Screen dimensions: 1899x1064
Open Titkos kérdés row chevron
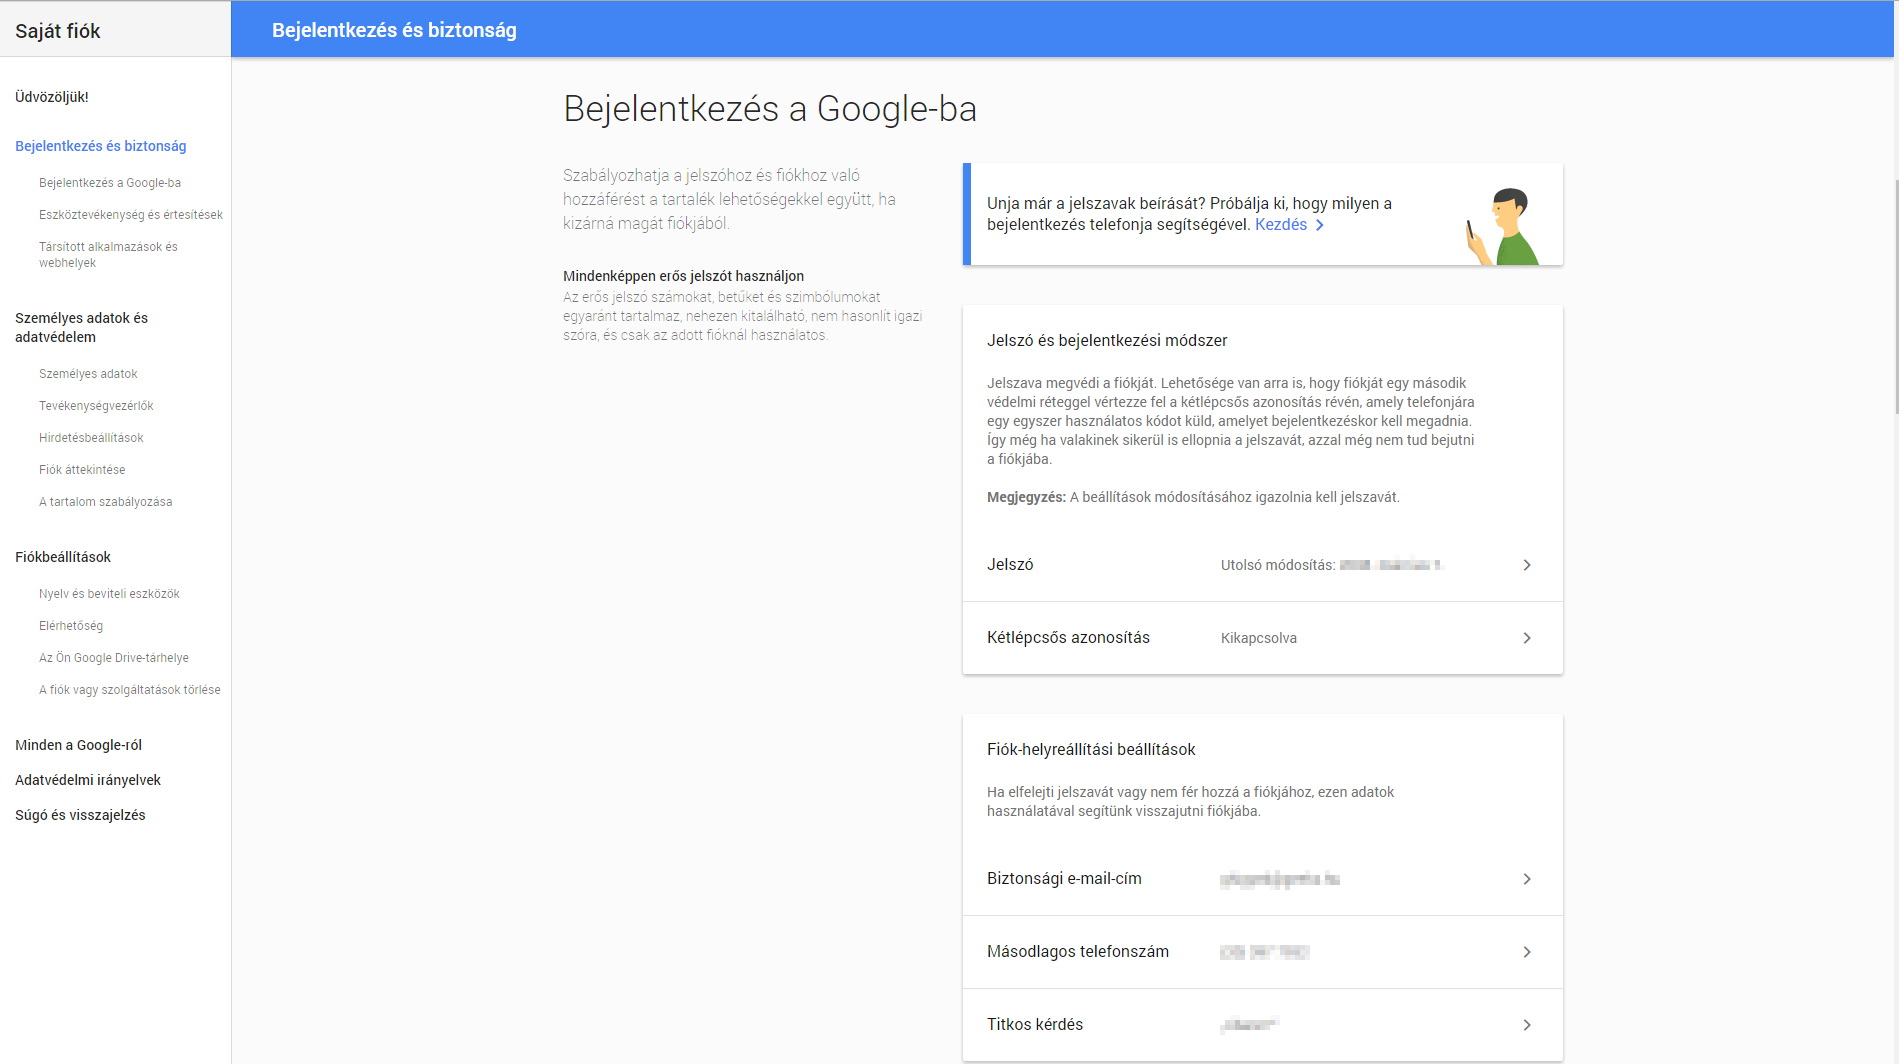pyautogui.click(x=1526, y=1025)
